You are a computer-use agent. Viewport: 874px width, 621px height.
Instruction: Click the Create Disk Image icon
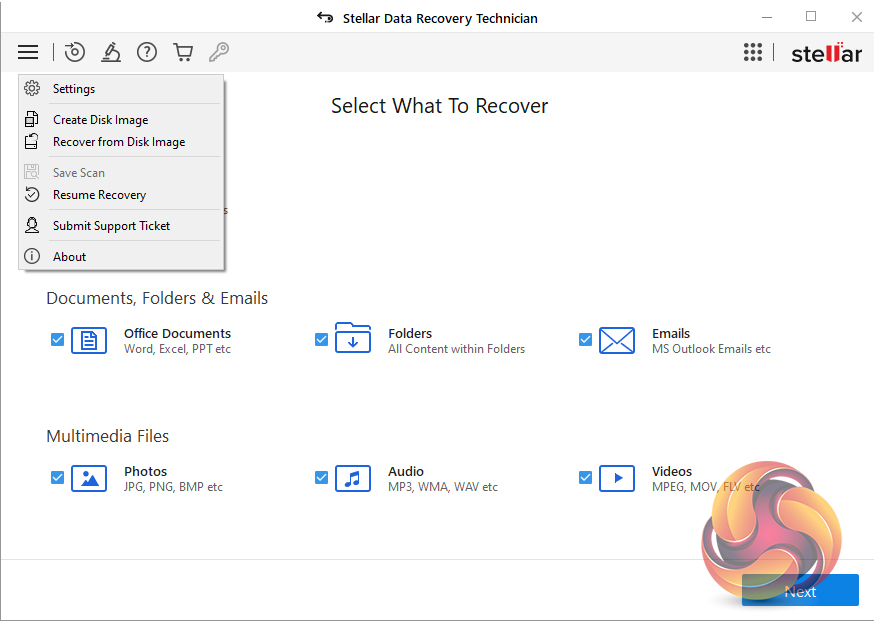[32, 119]
